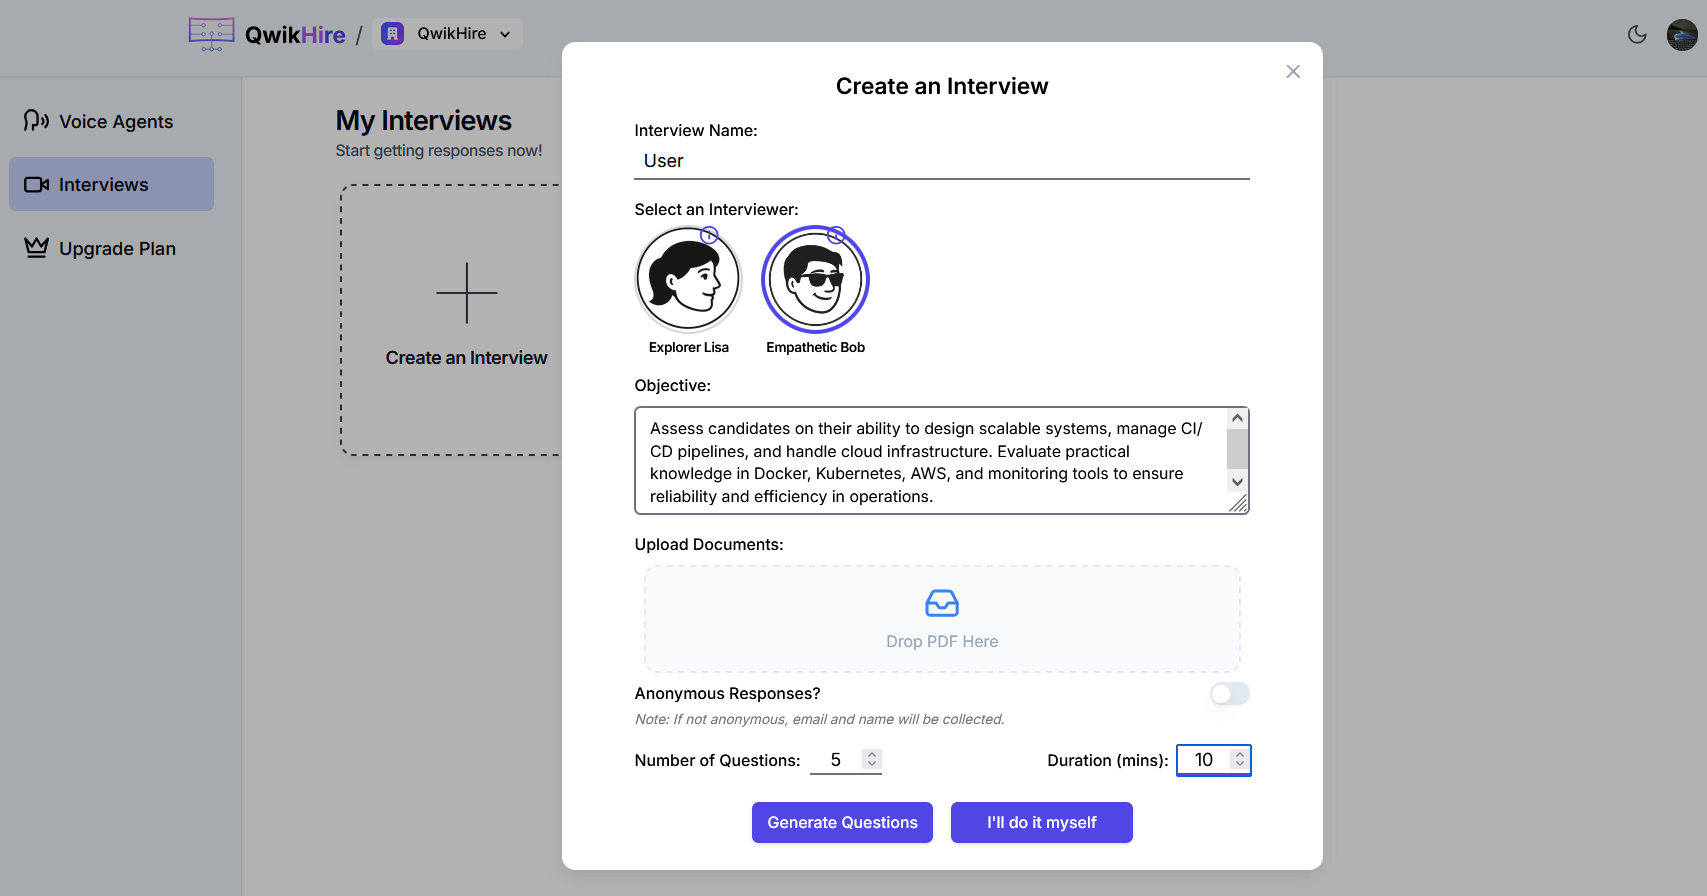This screenshot has width=1707, height=896.
Task: Click the Upgrade Plan crown icon
Action: [x=37, y=247]
